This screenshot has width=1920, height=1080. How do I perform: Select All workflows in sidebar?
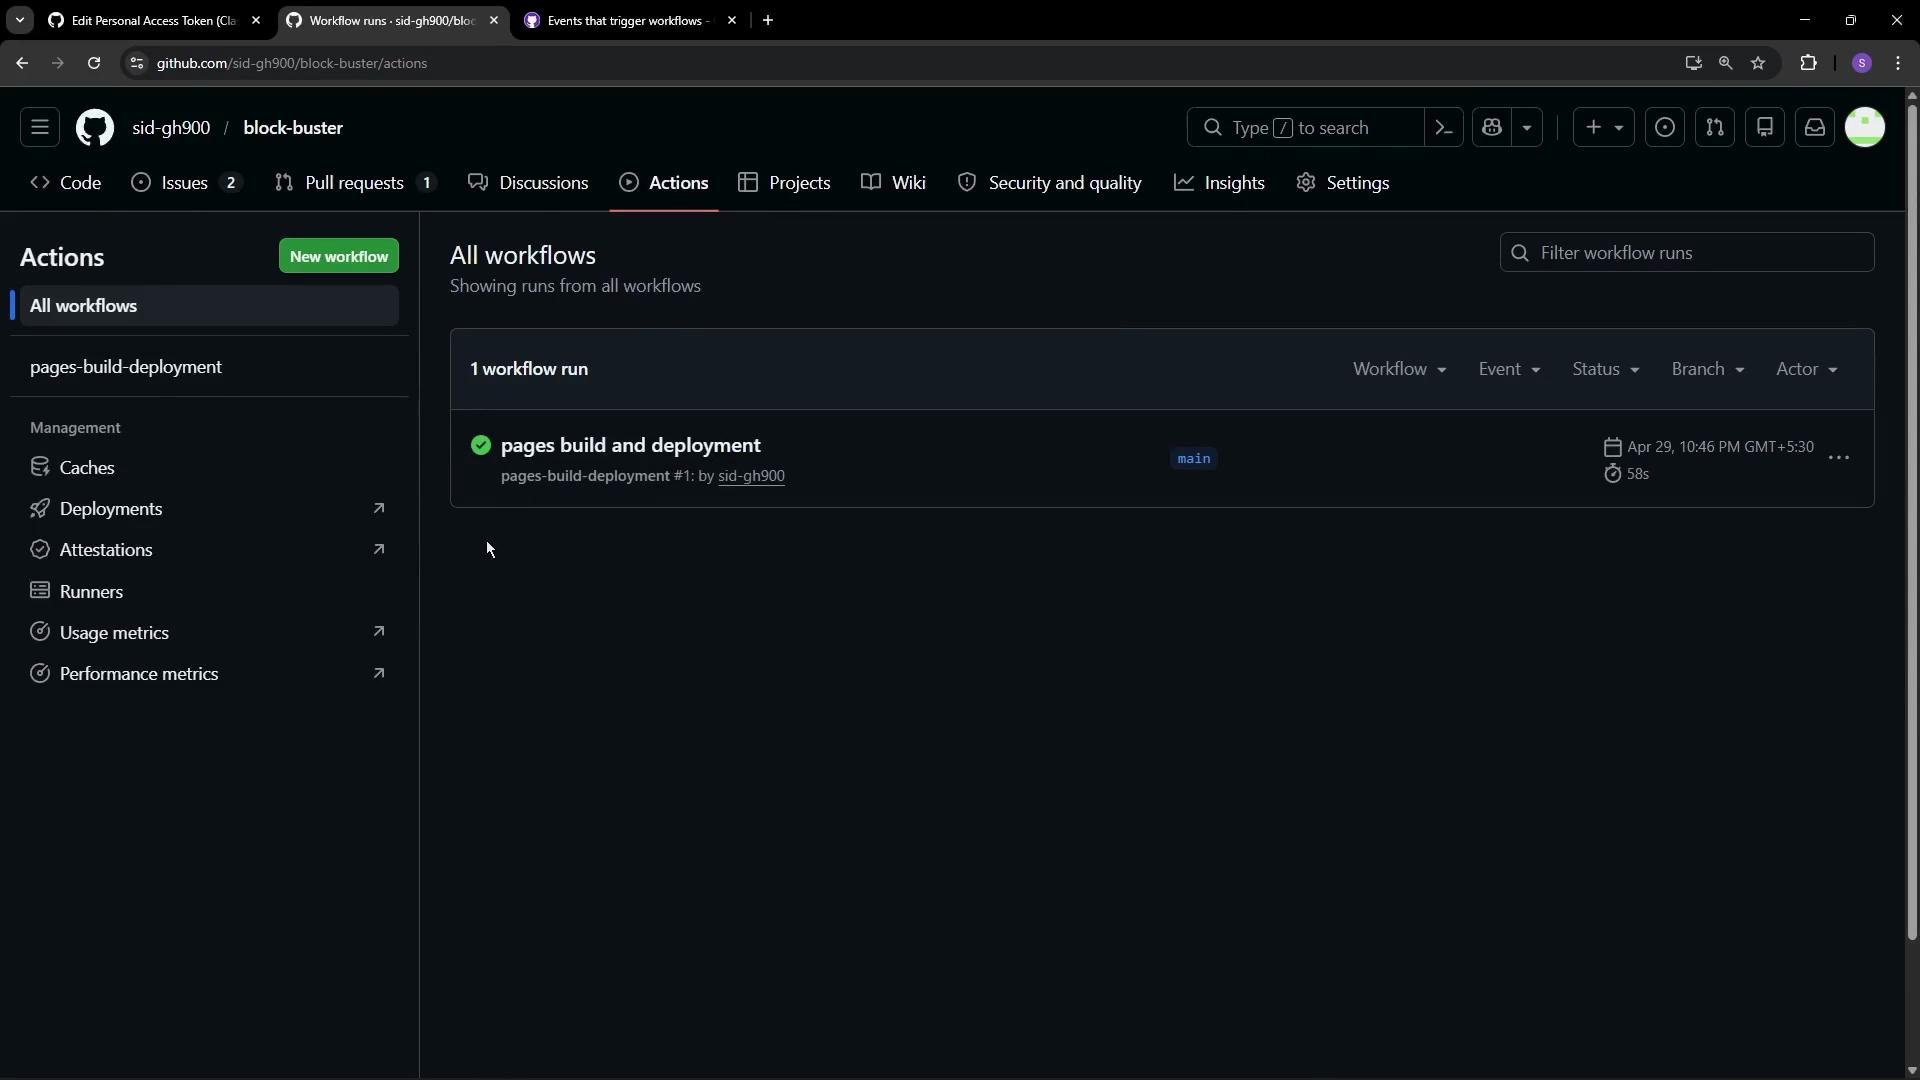pos(209,306)
